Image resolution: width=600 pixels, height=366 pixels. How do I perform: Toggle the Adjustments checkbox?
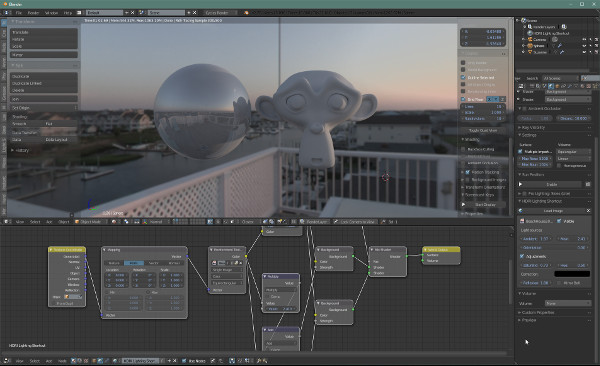click(522, 257)
